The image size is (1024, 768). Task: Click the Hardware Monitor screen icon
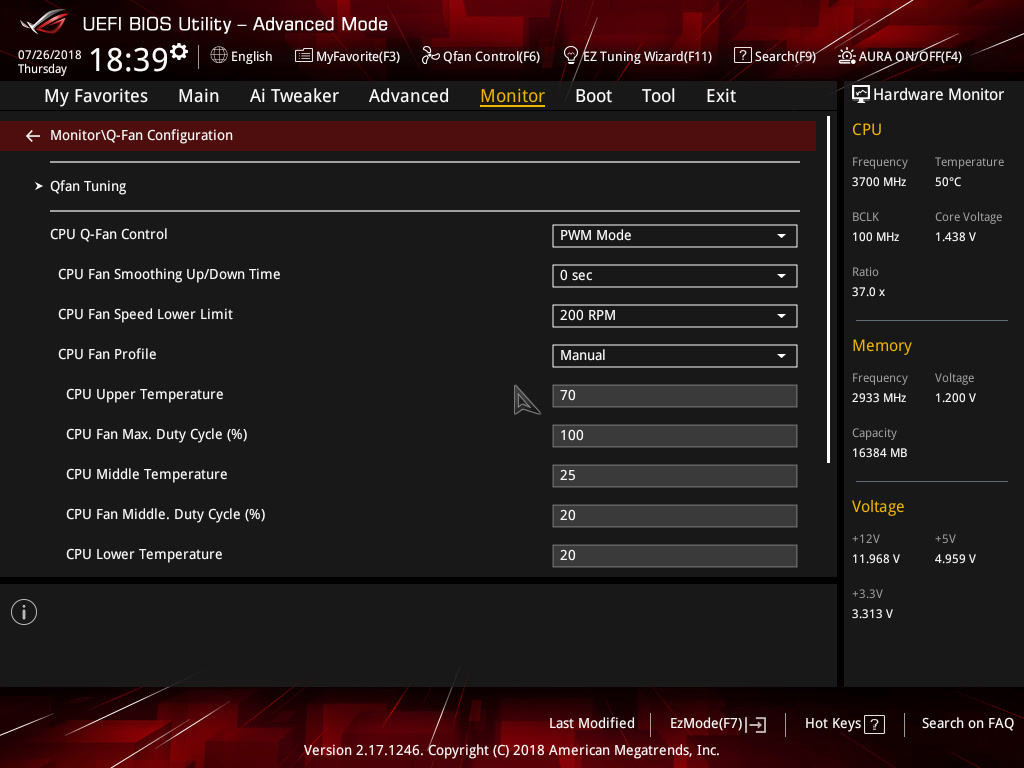(x=861, y=95)
